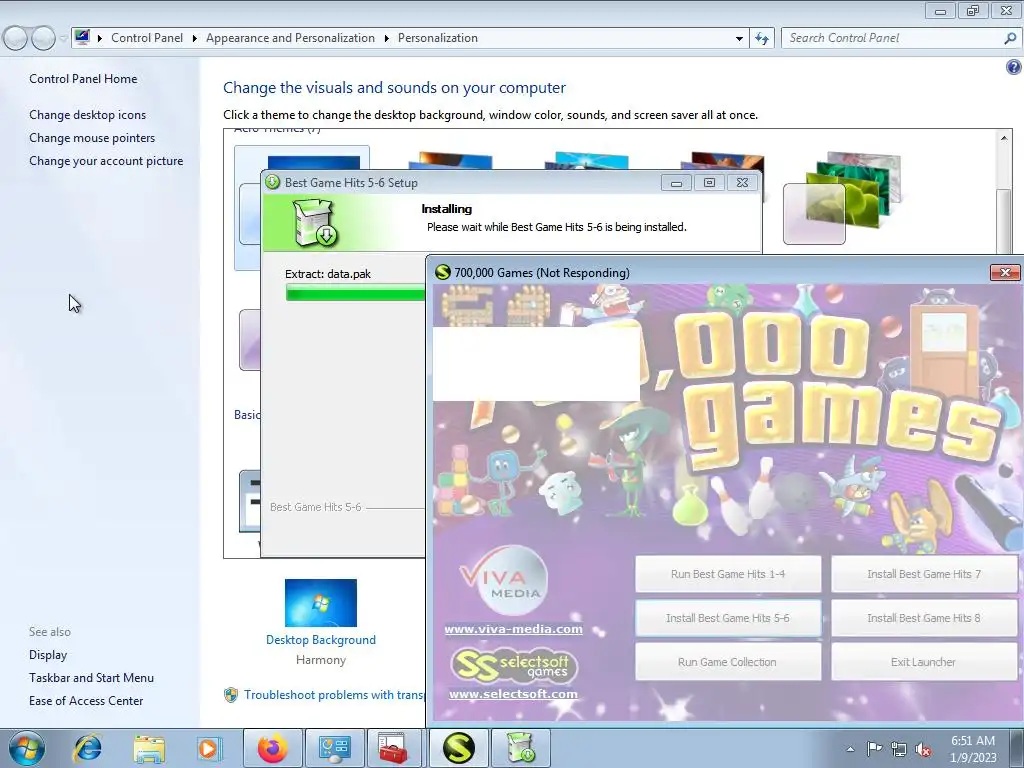Refresh the Control Panel address bar
Viewport: 1024px width, 768px height.
(x=761, y=38)
